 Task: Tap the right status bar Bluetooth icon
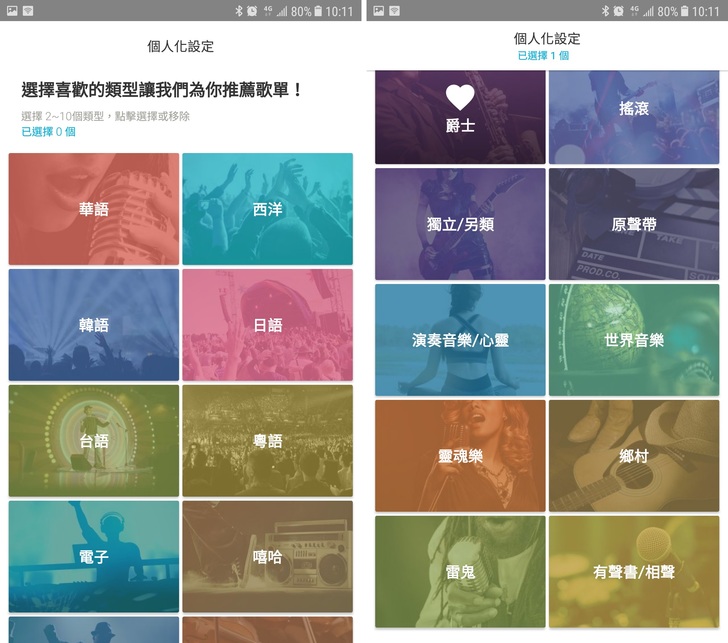point(605,11)
